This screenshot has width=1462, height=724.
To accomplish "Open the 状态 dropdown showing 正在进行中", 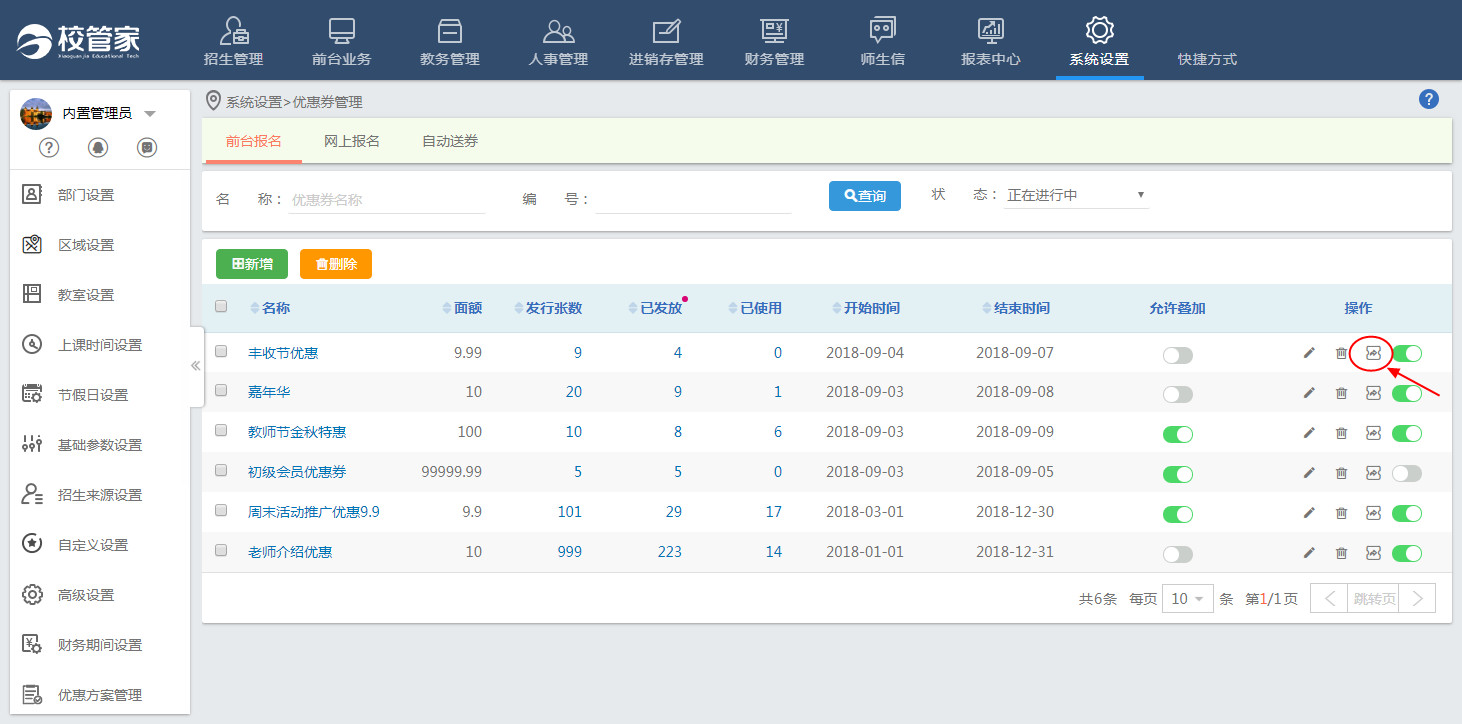I will [x=1076, y=195].
